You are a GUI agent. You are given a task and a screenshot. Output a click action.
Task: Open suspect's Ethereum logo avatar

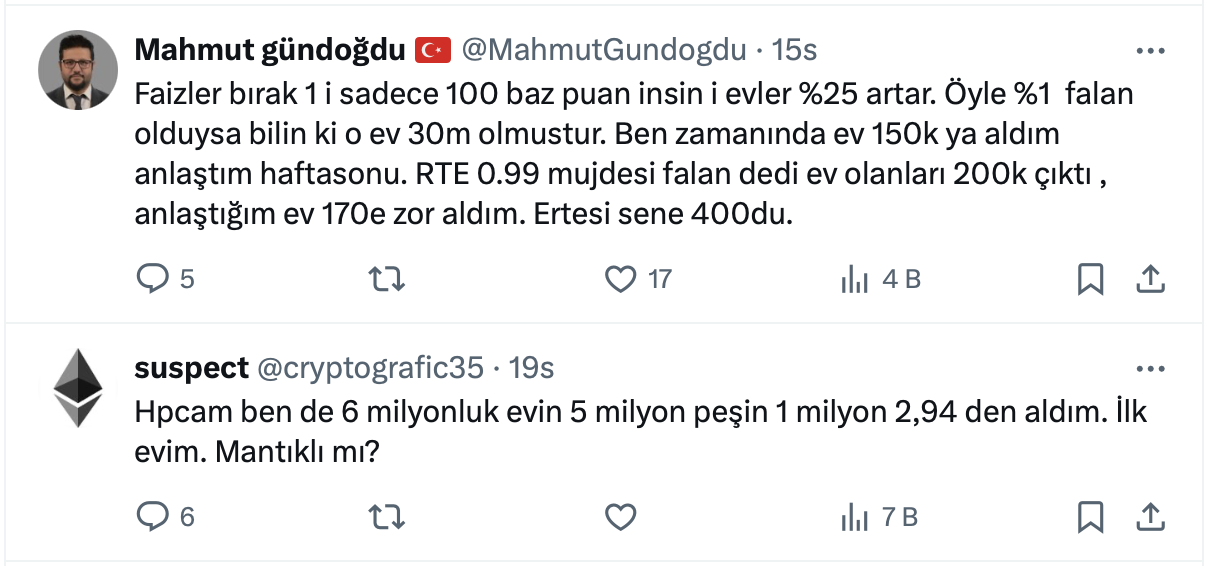coord(78,388)
